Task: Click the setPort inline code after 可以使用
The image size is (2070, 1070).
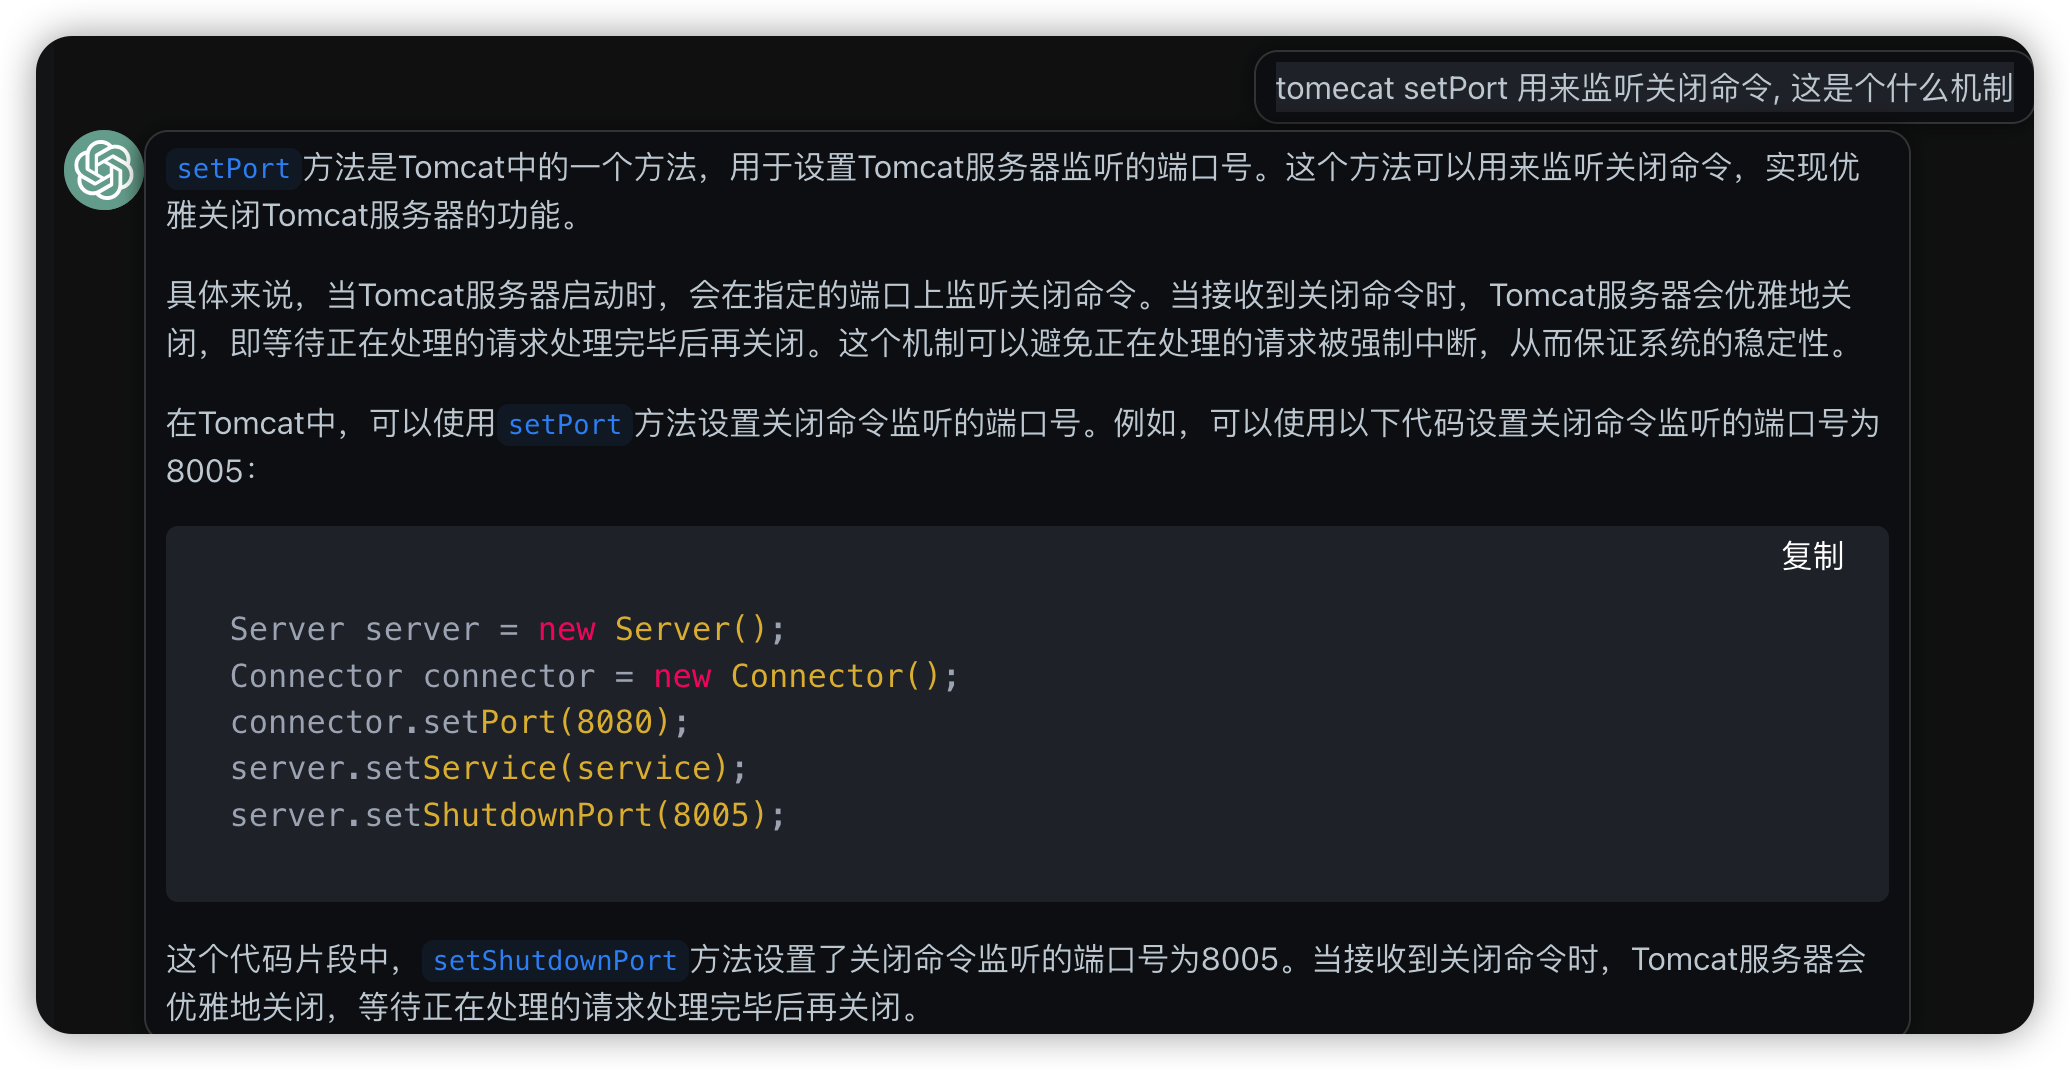Action: (564, 425)
